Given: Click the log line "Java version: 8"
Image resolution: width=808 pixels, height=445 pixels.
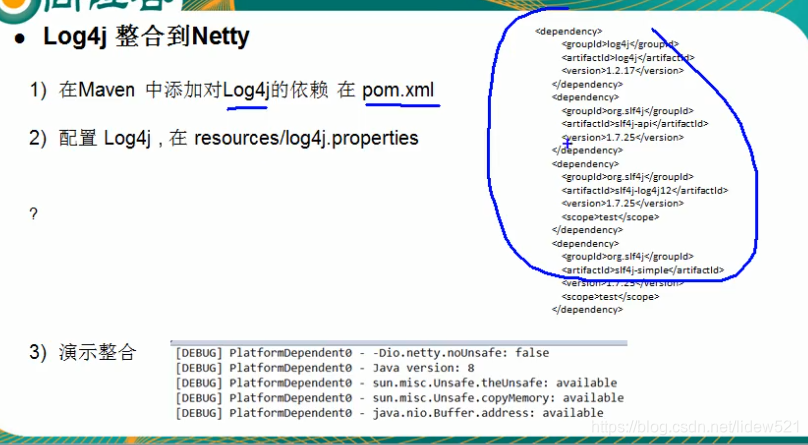Looking at the screenshot, I should click(325, 368).
